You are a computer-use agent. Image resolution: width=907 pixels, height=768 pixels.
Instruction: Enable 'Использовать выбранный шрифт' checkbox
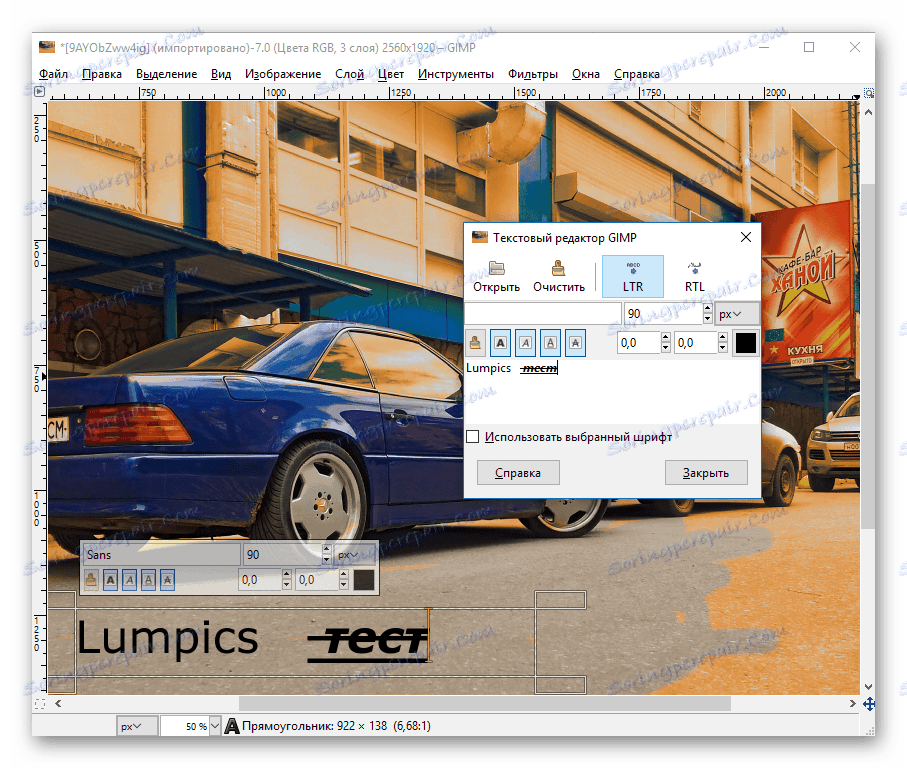click(473, 437)
